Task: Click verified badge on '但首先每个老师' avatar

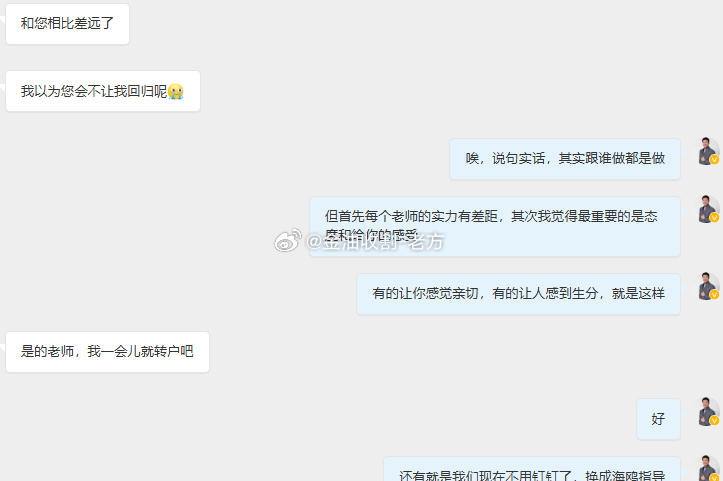Action: coord(714,218)
